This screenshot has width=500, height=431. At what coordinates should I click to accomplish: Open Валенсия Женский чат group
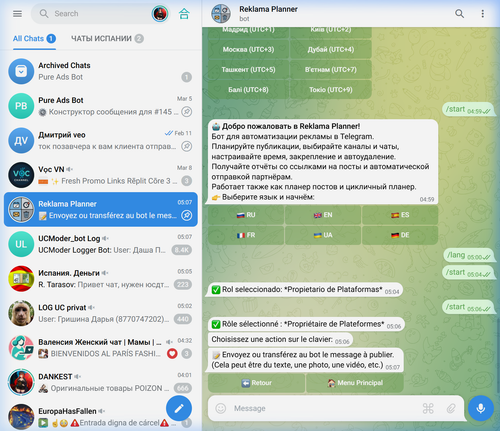click(100, 348)
